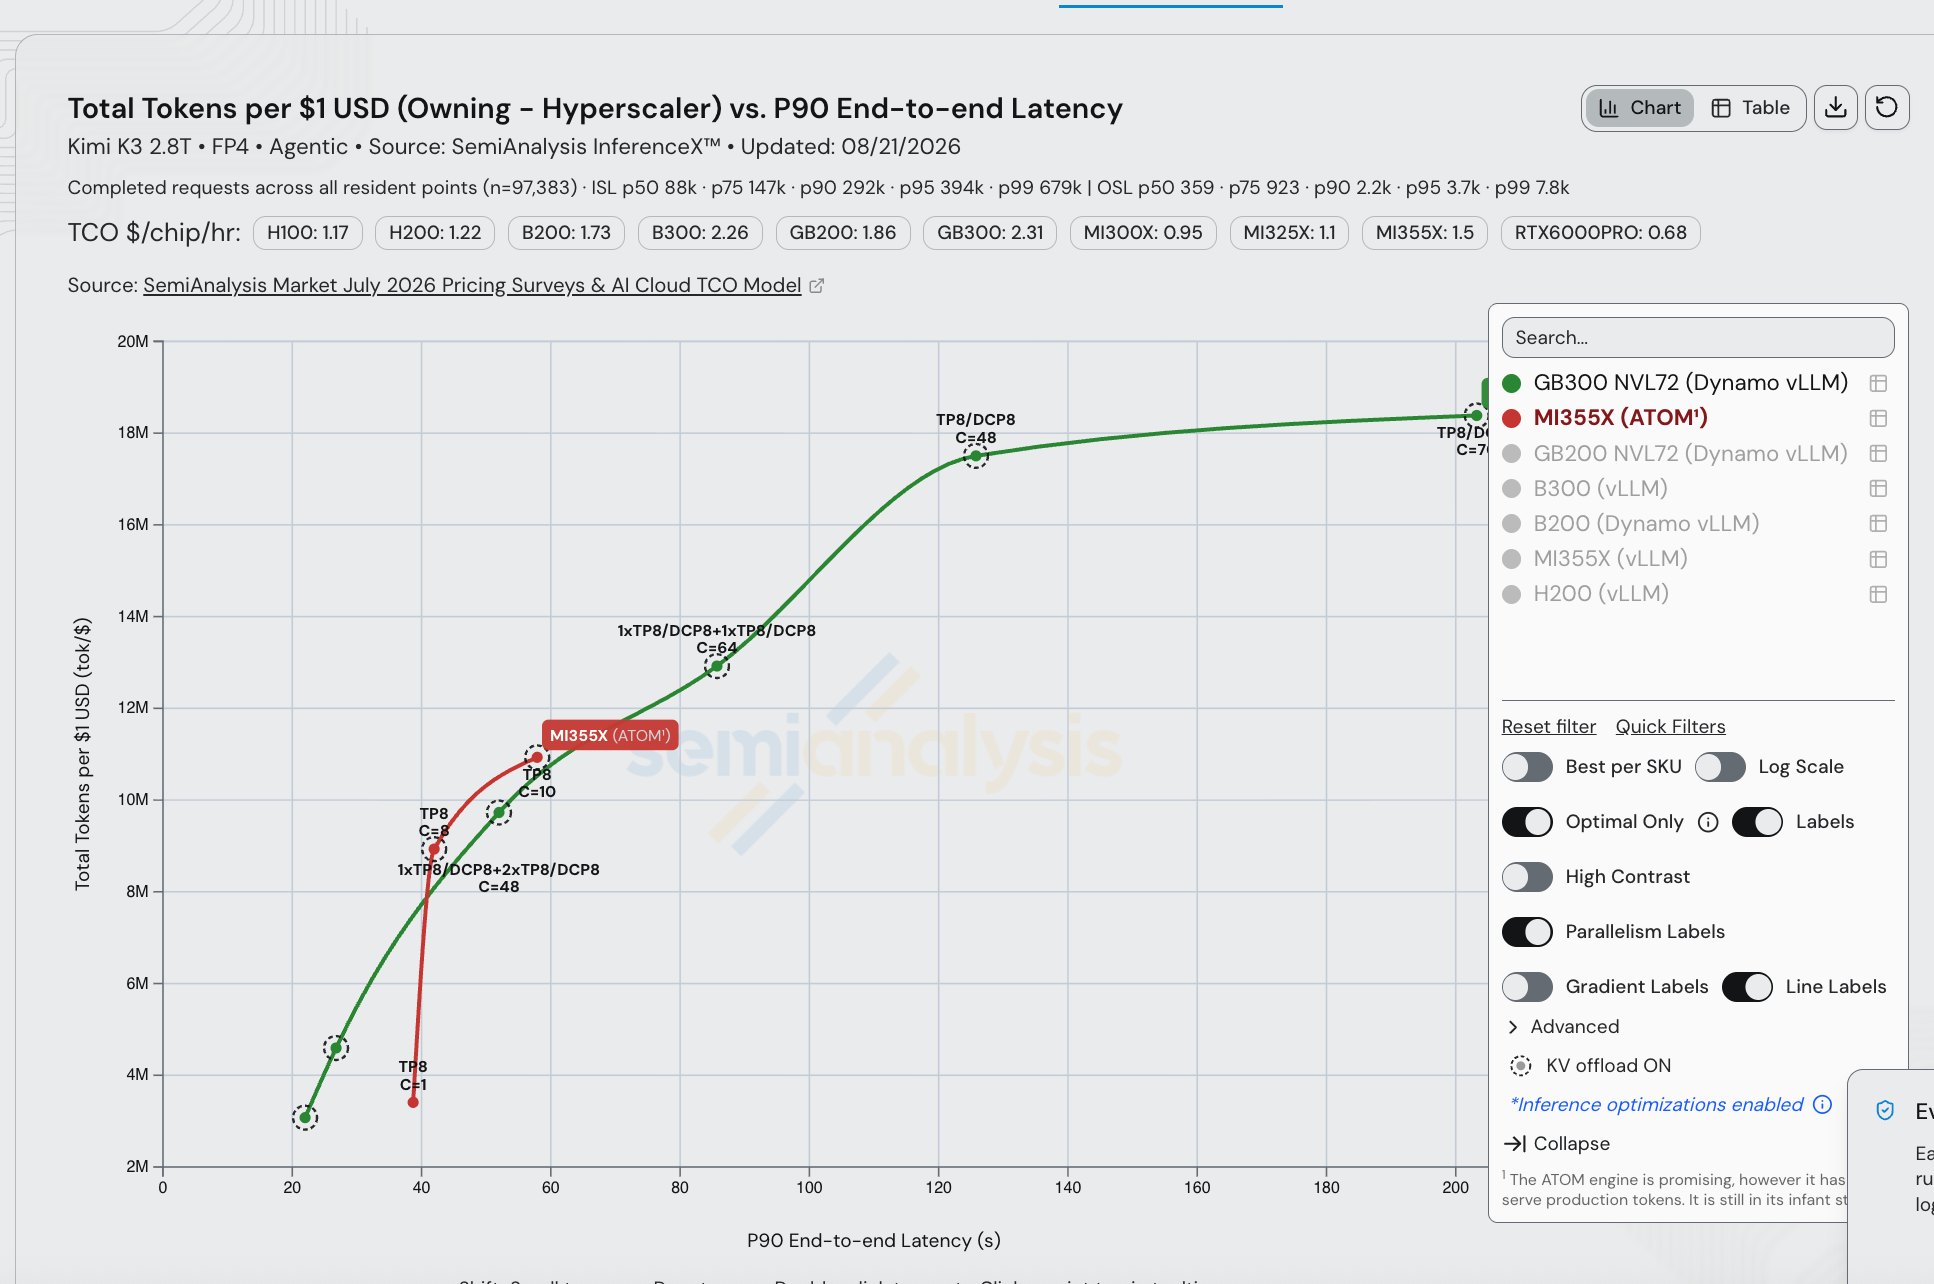
Task: Click the TP8/DCP8 C=48 data point
Action: (x=976, y=456)
